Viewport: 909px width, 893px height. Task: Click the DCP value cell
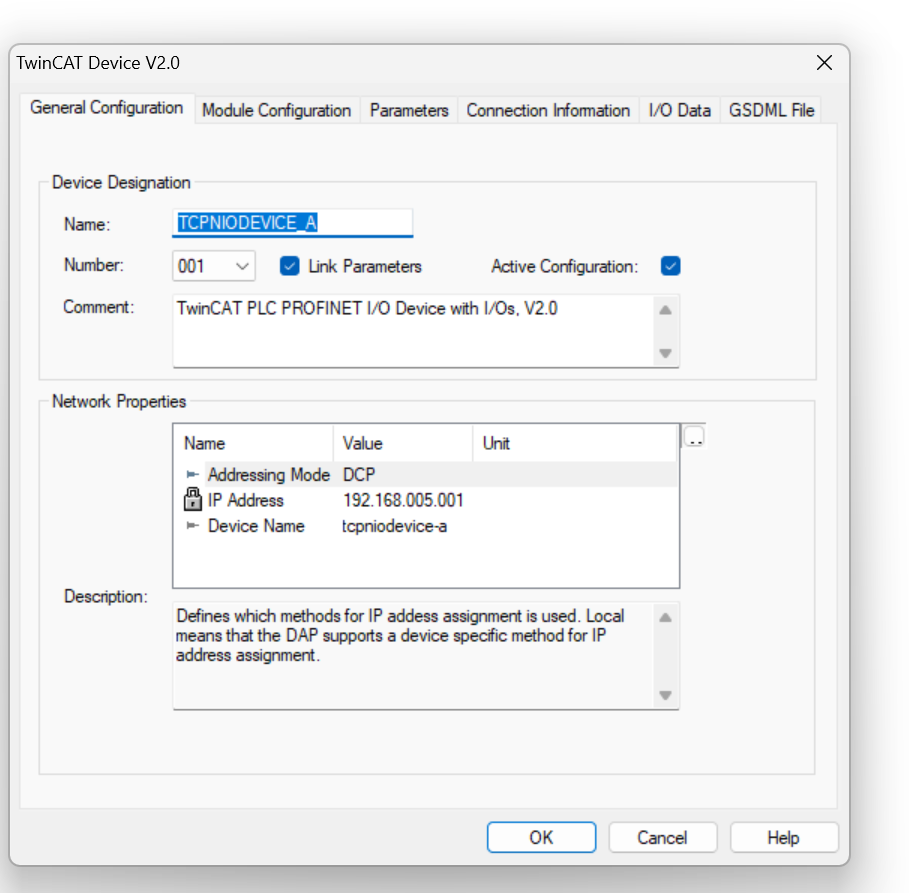pyautogui.click(x=359, y=475)
